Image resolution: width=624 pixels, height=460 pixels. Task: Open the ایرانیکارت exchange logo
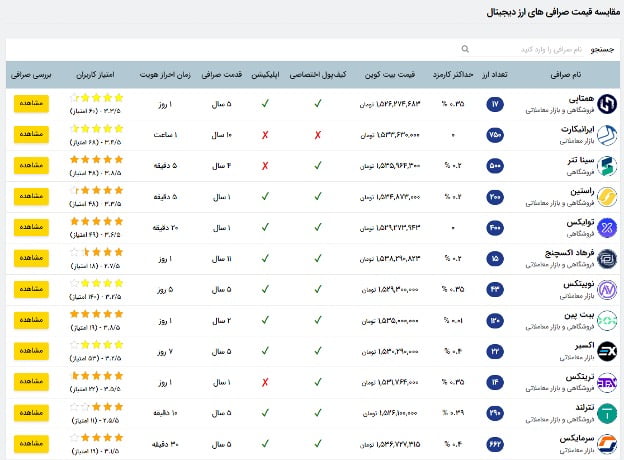pos(607,135)
